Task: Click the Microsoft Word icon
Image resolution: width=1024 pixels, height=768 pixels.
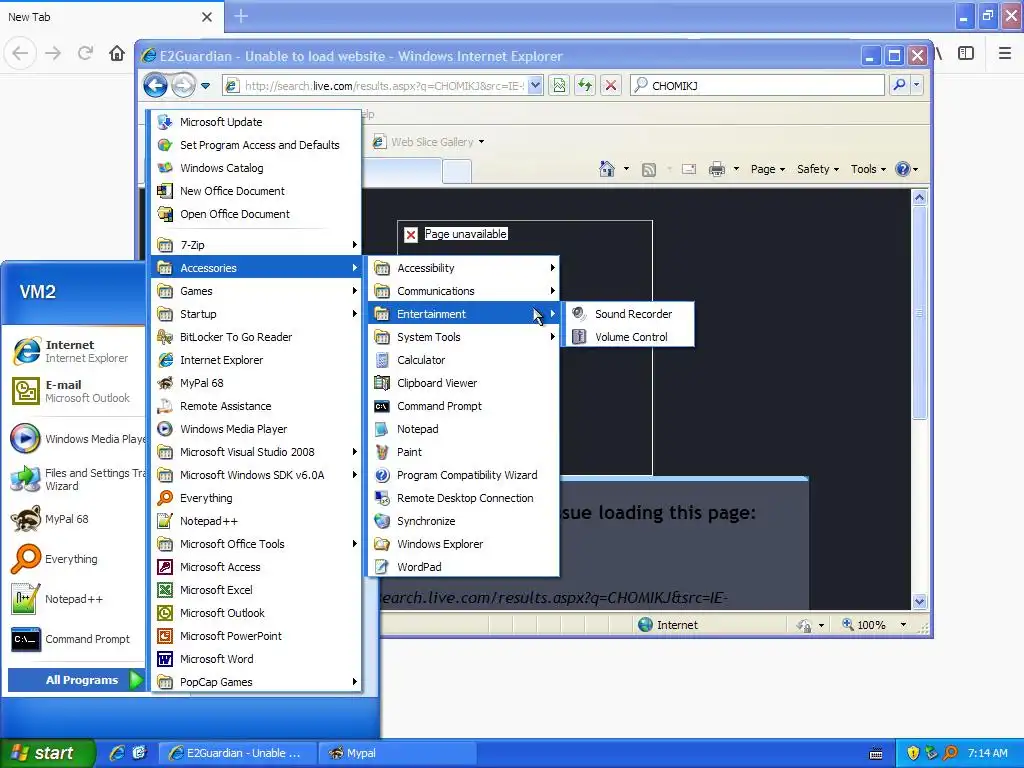Action: coord(165,659)
